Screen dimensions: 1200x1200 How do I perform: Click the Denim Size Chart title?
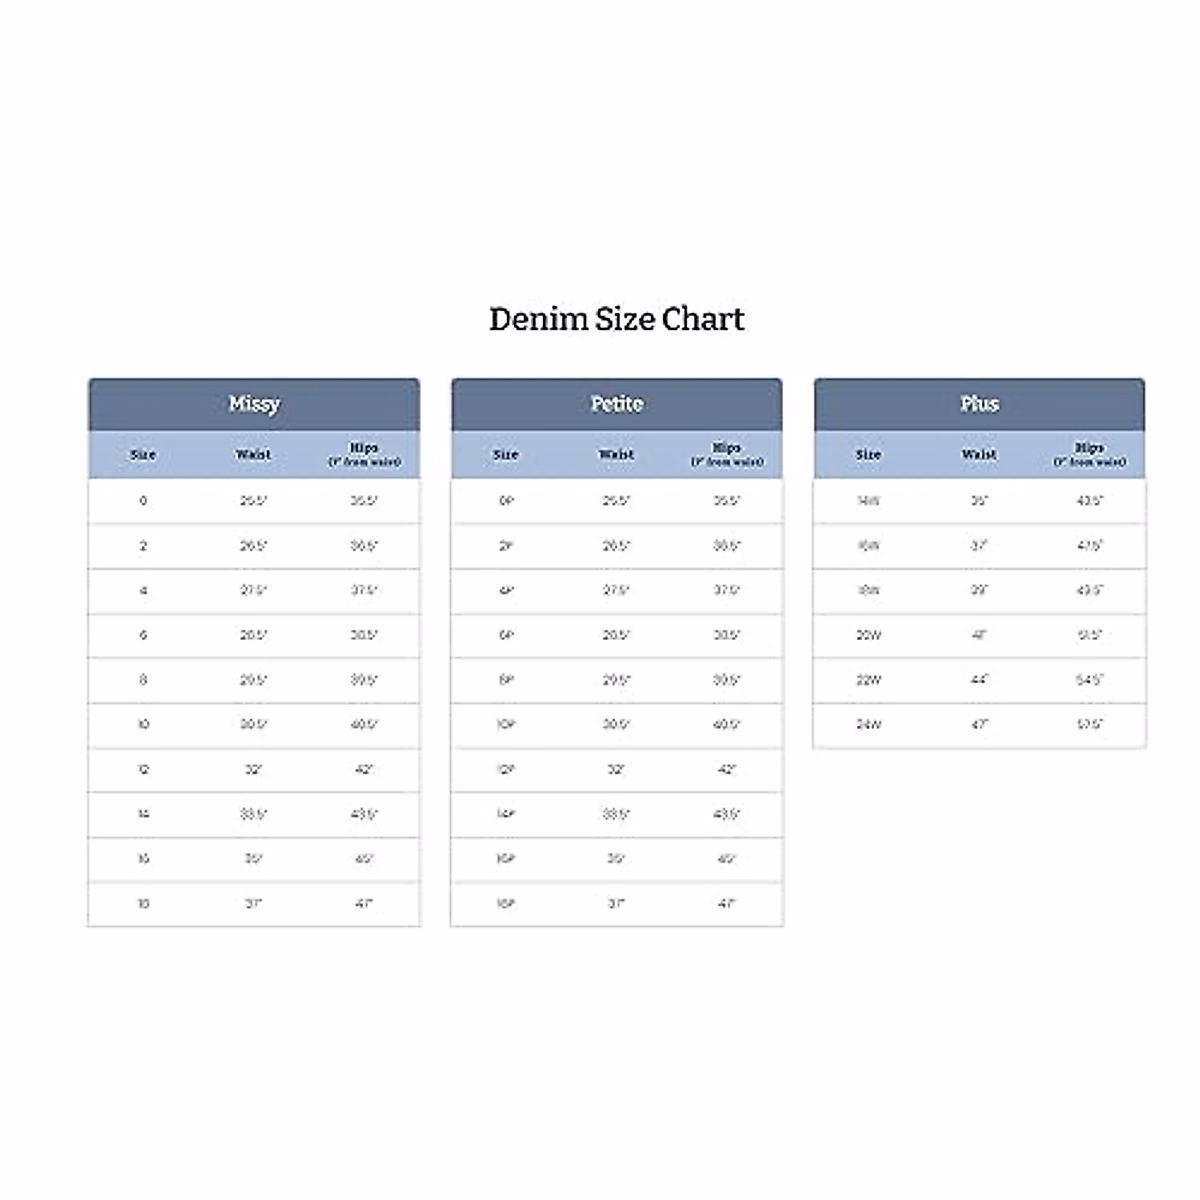(x=616, y=319)
